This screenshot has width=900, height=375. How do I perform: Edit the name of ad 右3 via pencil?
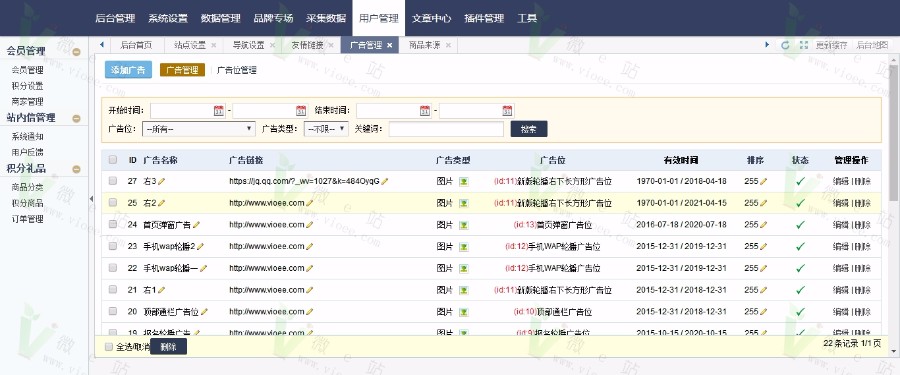point(161,181)
